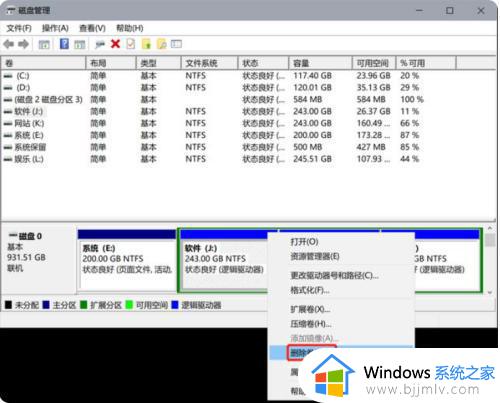Click the 87 % available cell
Image resolution: width=500 pixels, height=403 pixels.
(x=410, y=135)
